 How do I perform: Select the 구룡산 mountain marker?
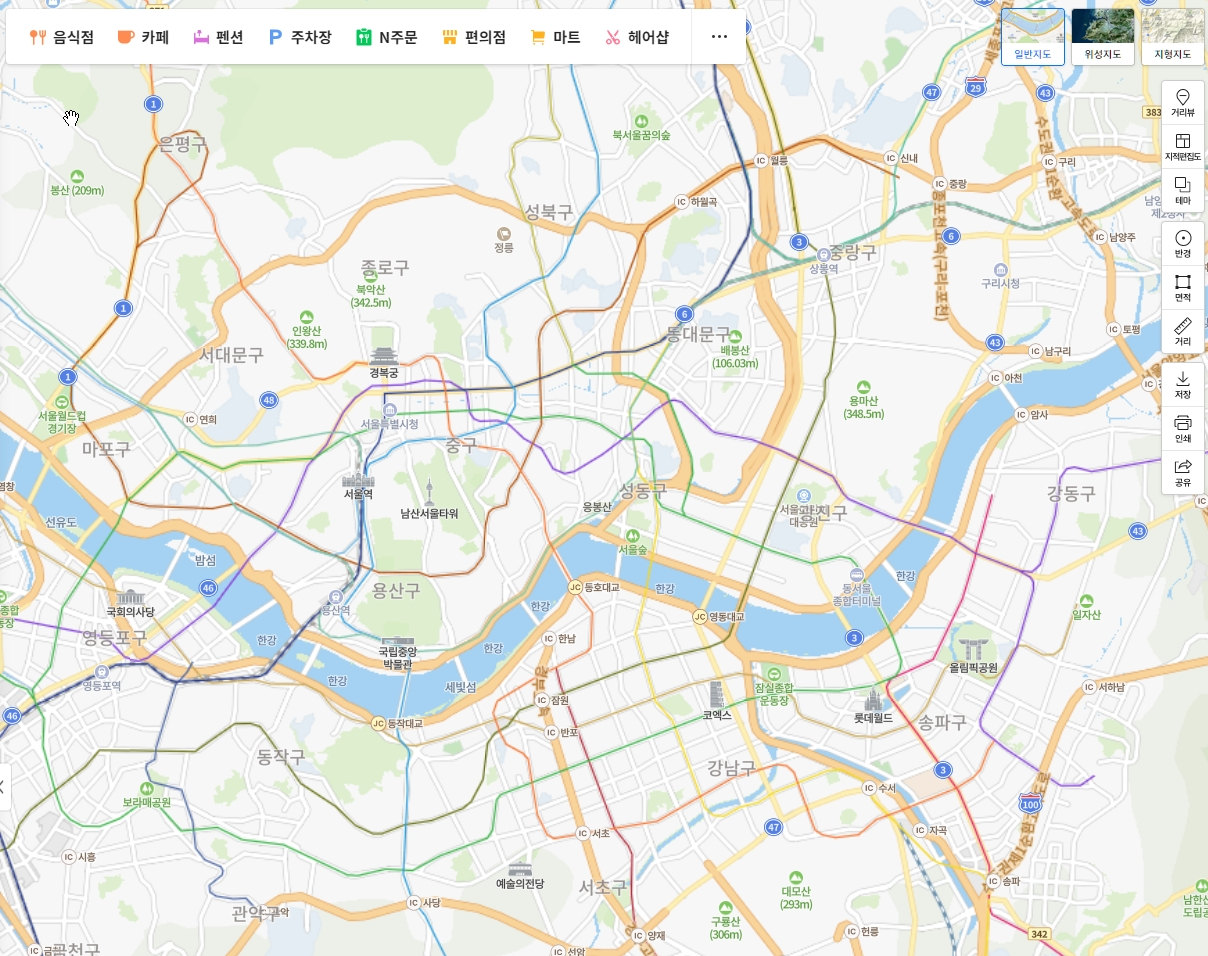coord(725,906)
